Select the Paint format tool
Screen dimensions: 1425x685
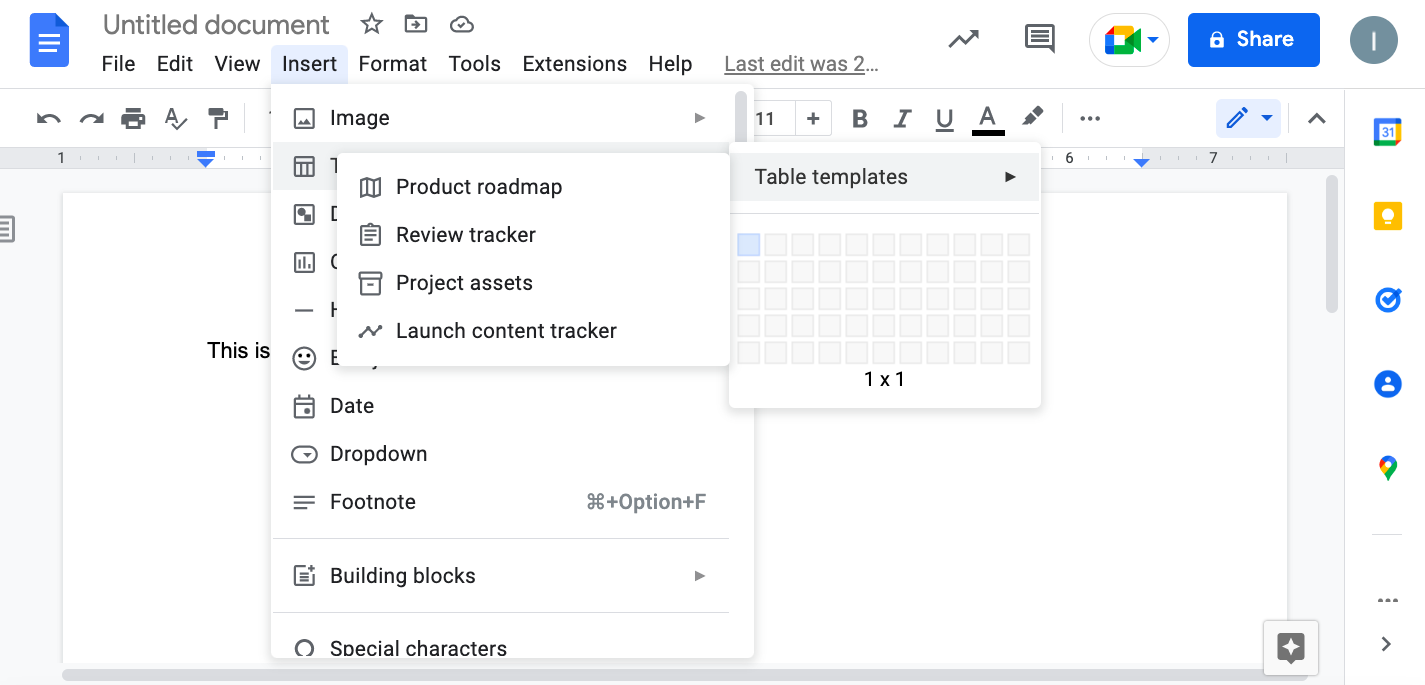click(x=219, y=118)
